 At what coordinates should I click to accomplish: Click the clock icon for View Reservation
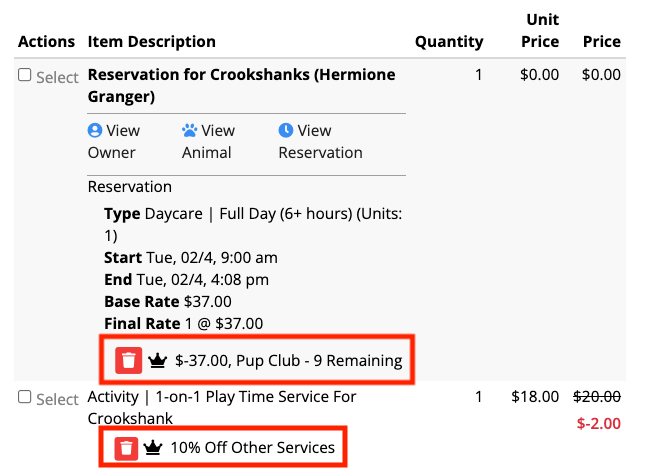(x=286, y=130)
